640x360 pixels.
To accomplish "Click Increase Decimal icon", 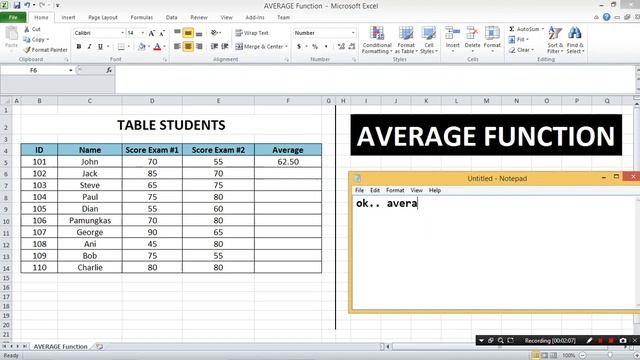I will [x=341, y=47].
